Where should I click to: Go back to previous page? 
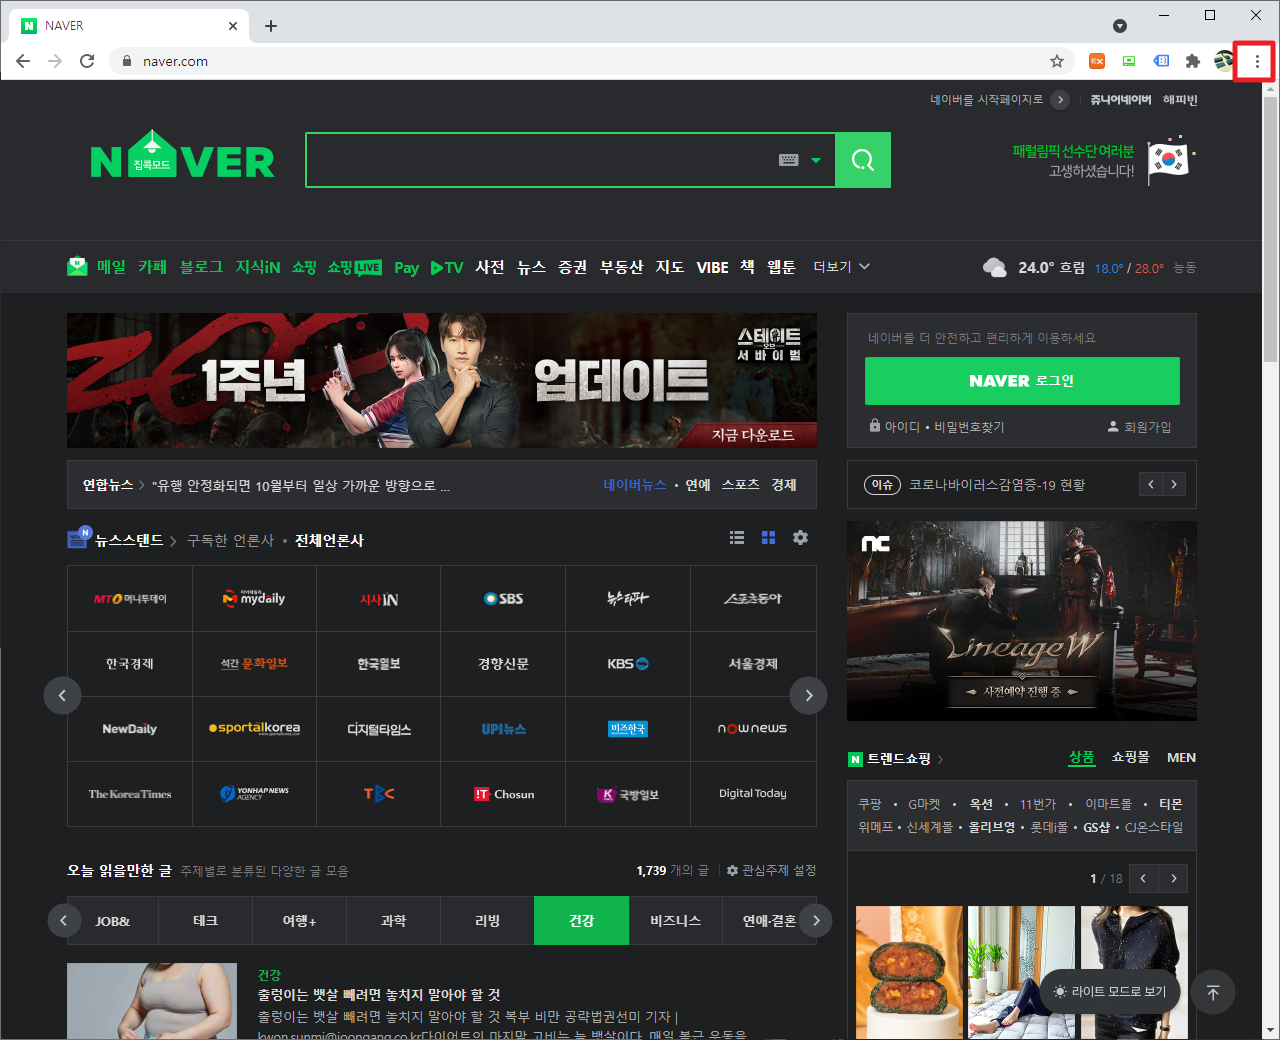click(x=23, y=61)
